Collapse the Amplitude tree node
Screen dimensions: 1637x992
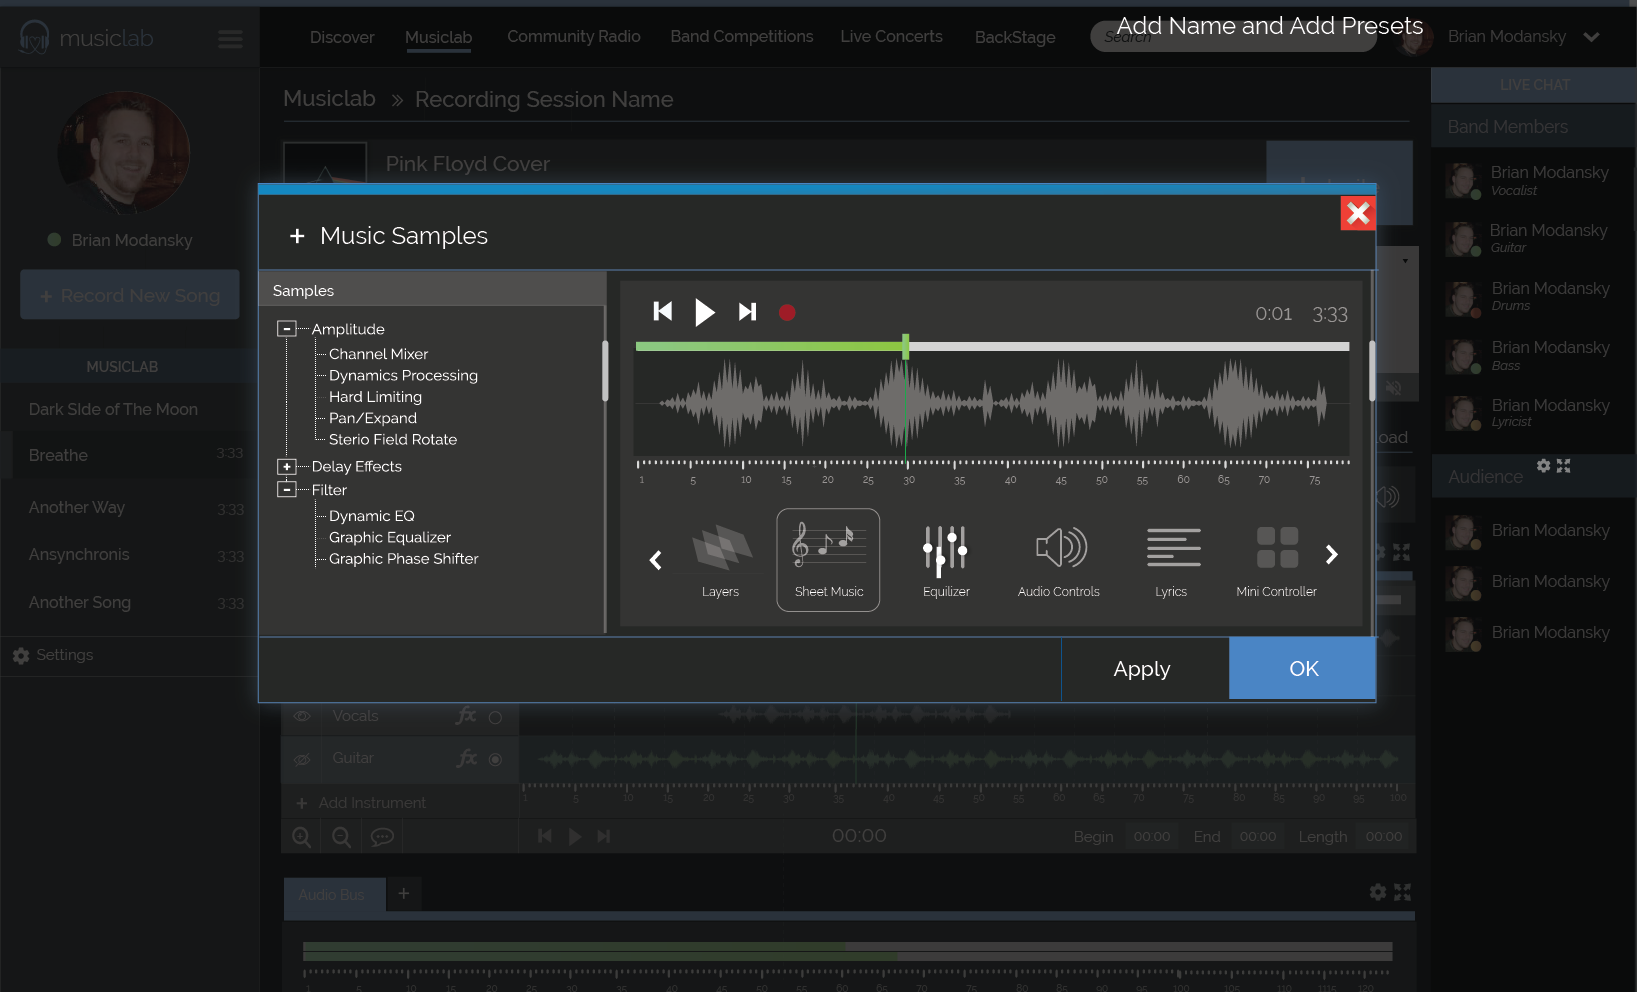287,329
